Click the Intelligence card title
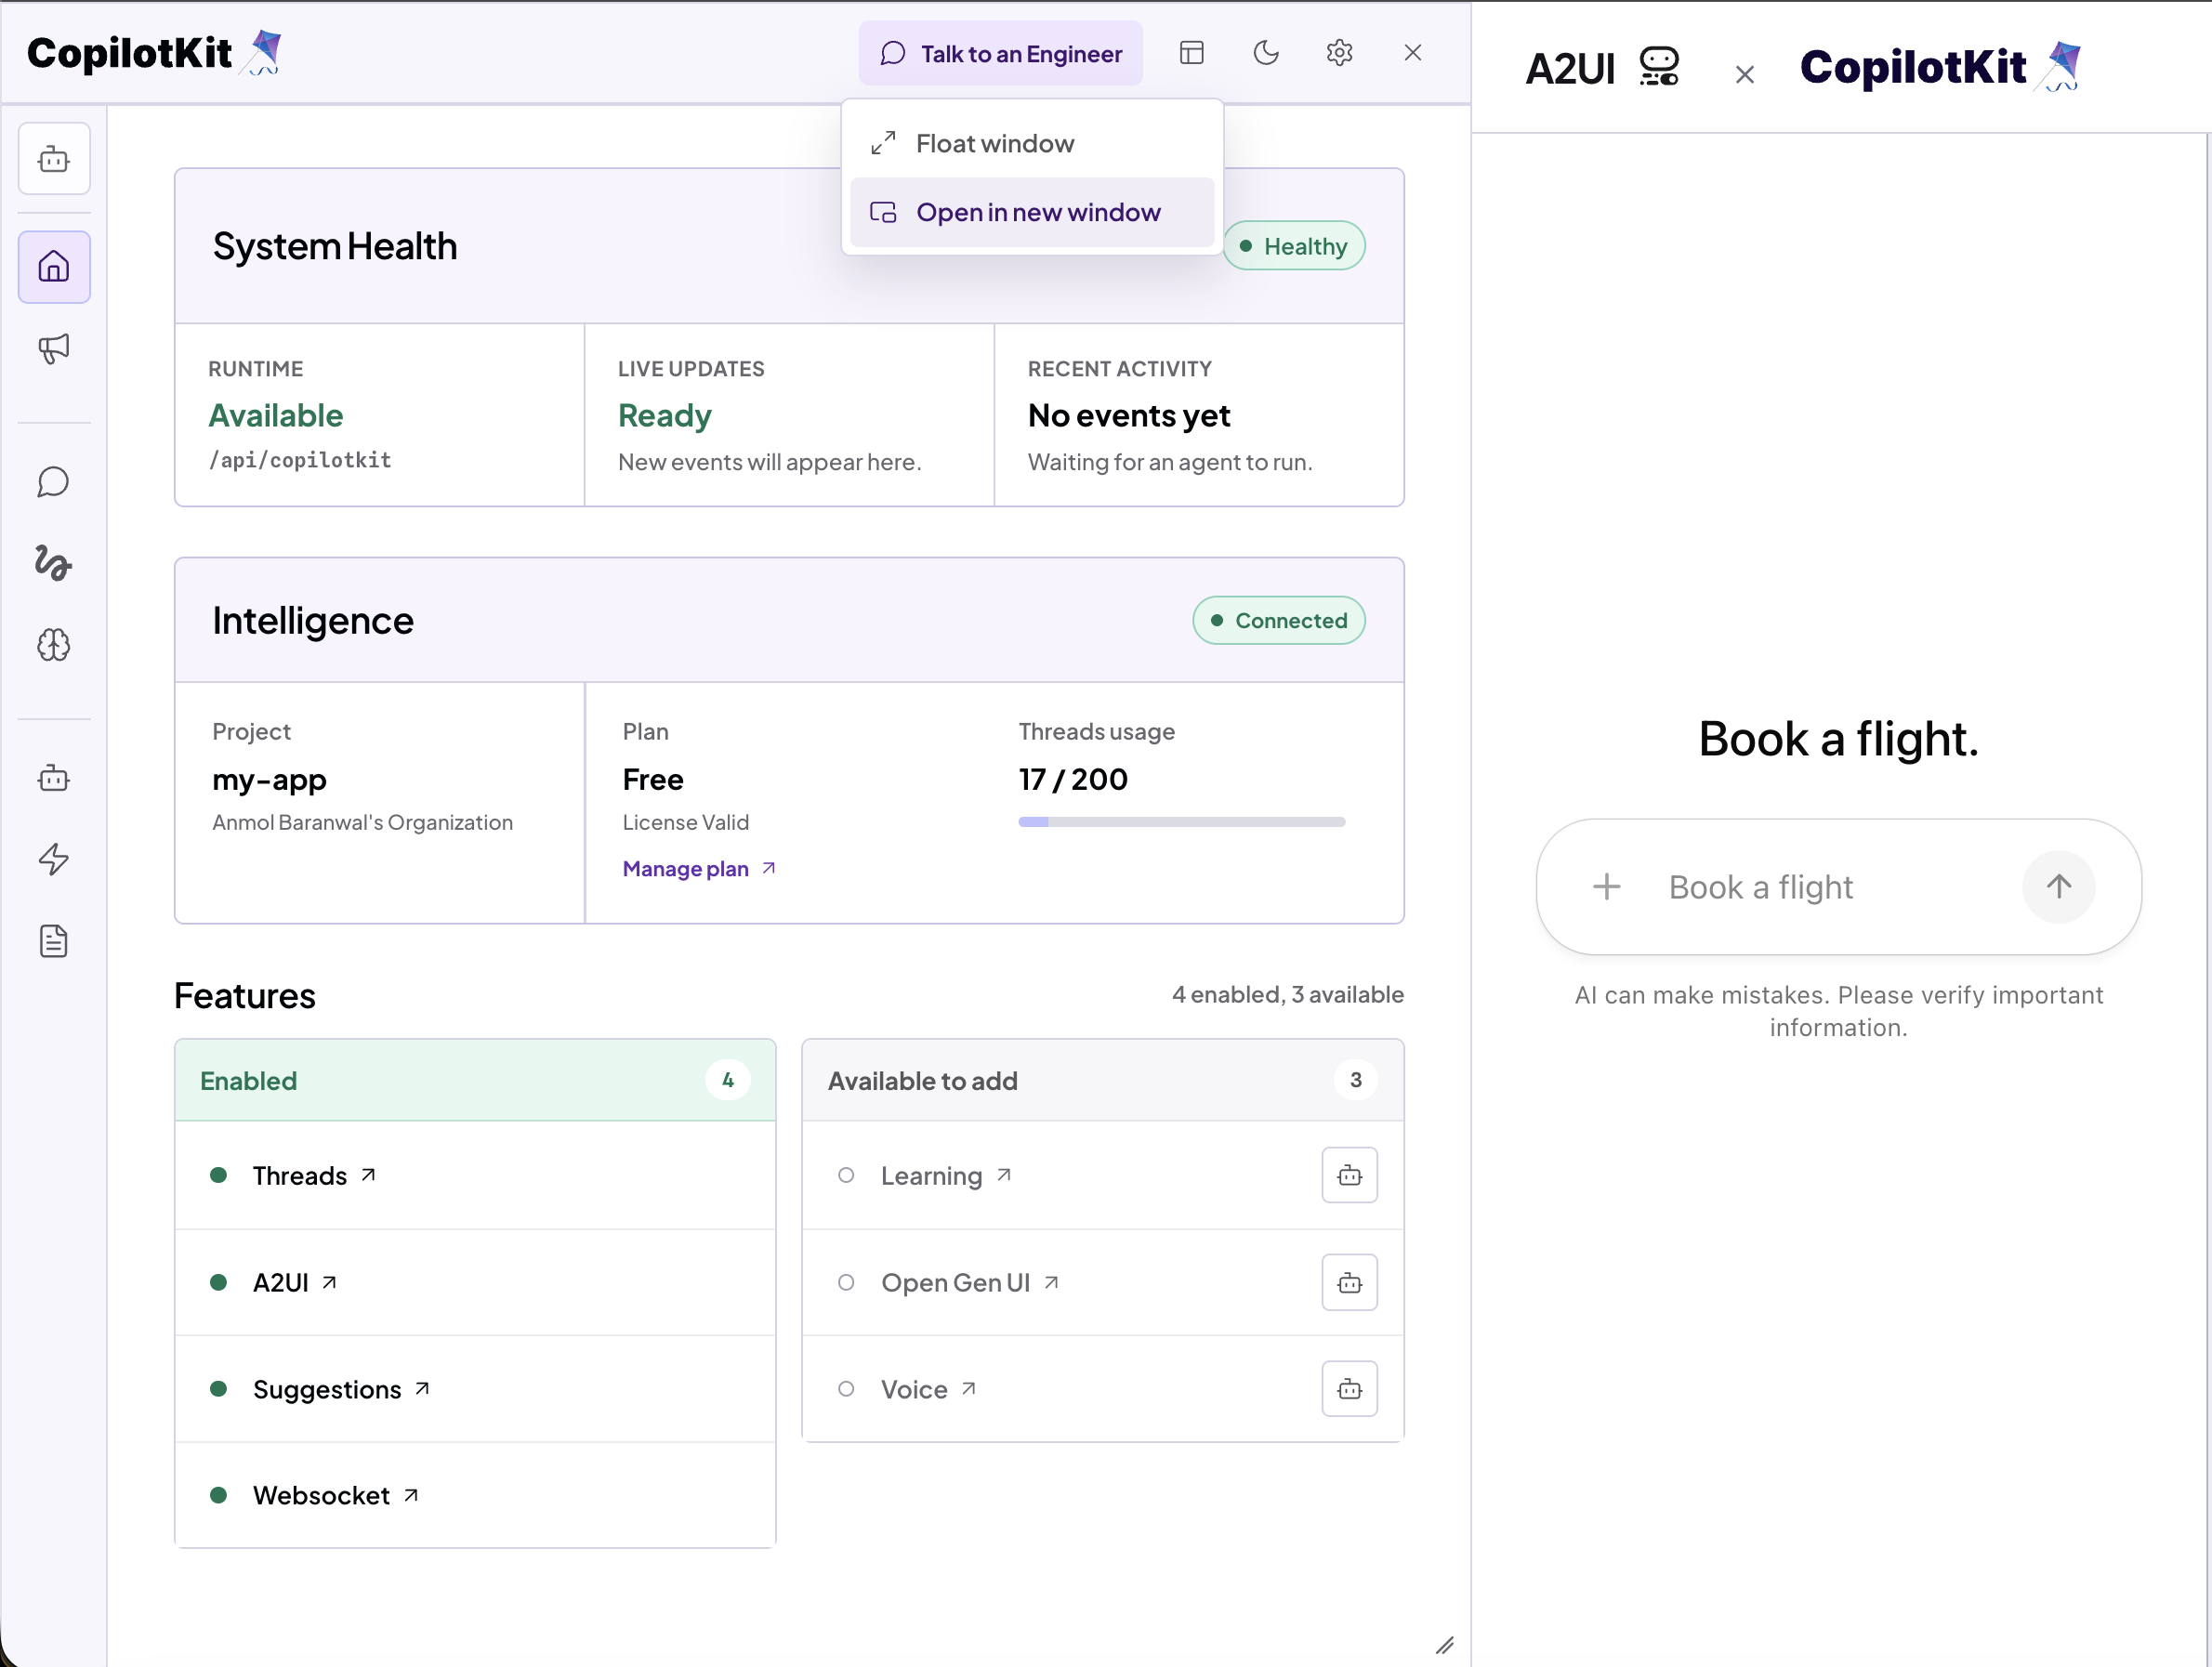 [312, 621]
